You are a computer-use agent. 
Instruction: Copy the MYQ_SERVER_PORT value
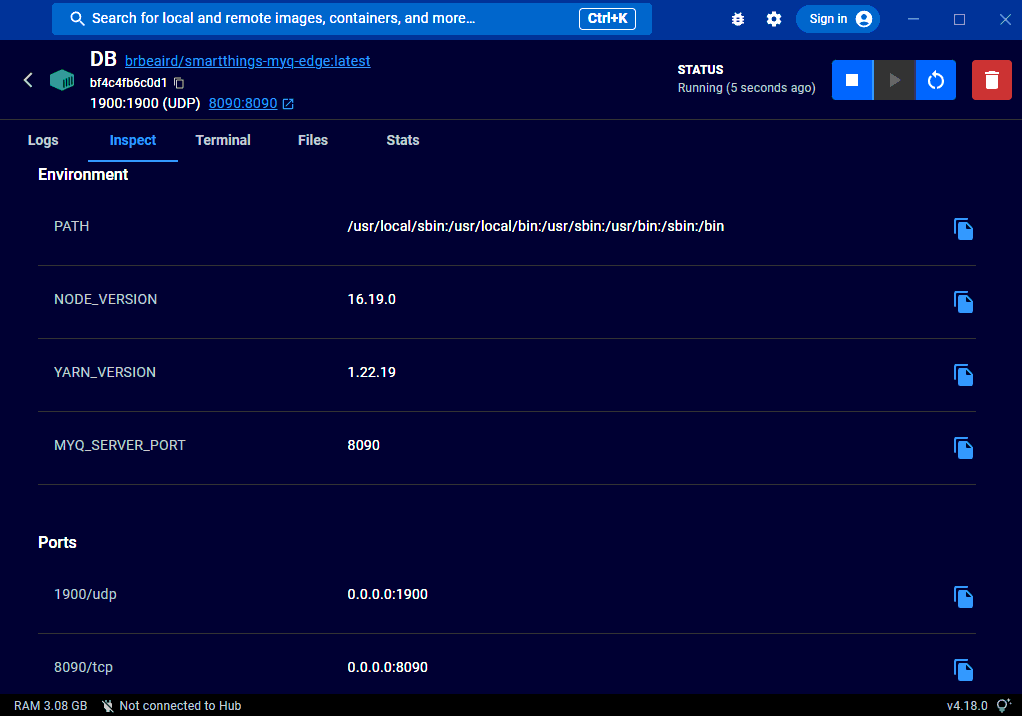click(963, 448)
